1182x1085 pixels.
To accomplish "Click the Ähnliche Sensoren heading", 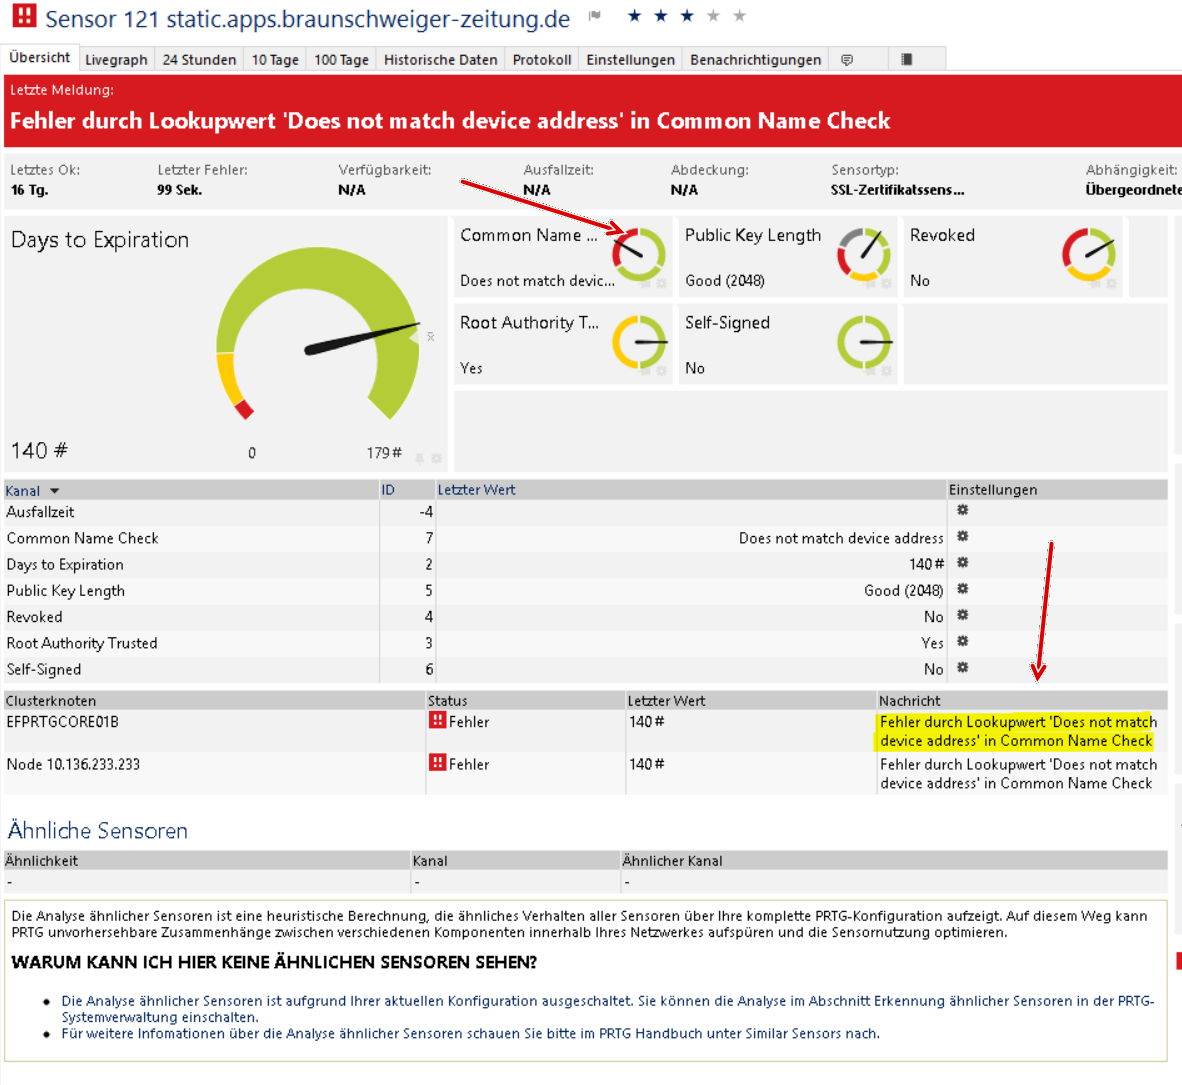I will click(x=97, y=830).
